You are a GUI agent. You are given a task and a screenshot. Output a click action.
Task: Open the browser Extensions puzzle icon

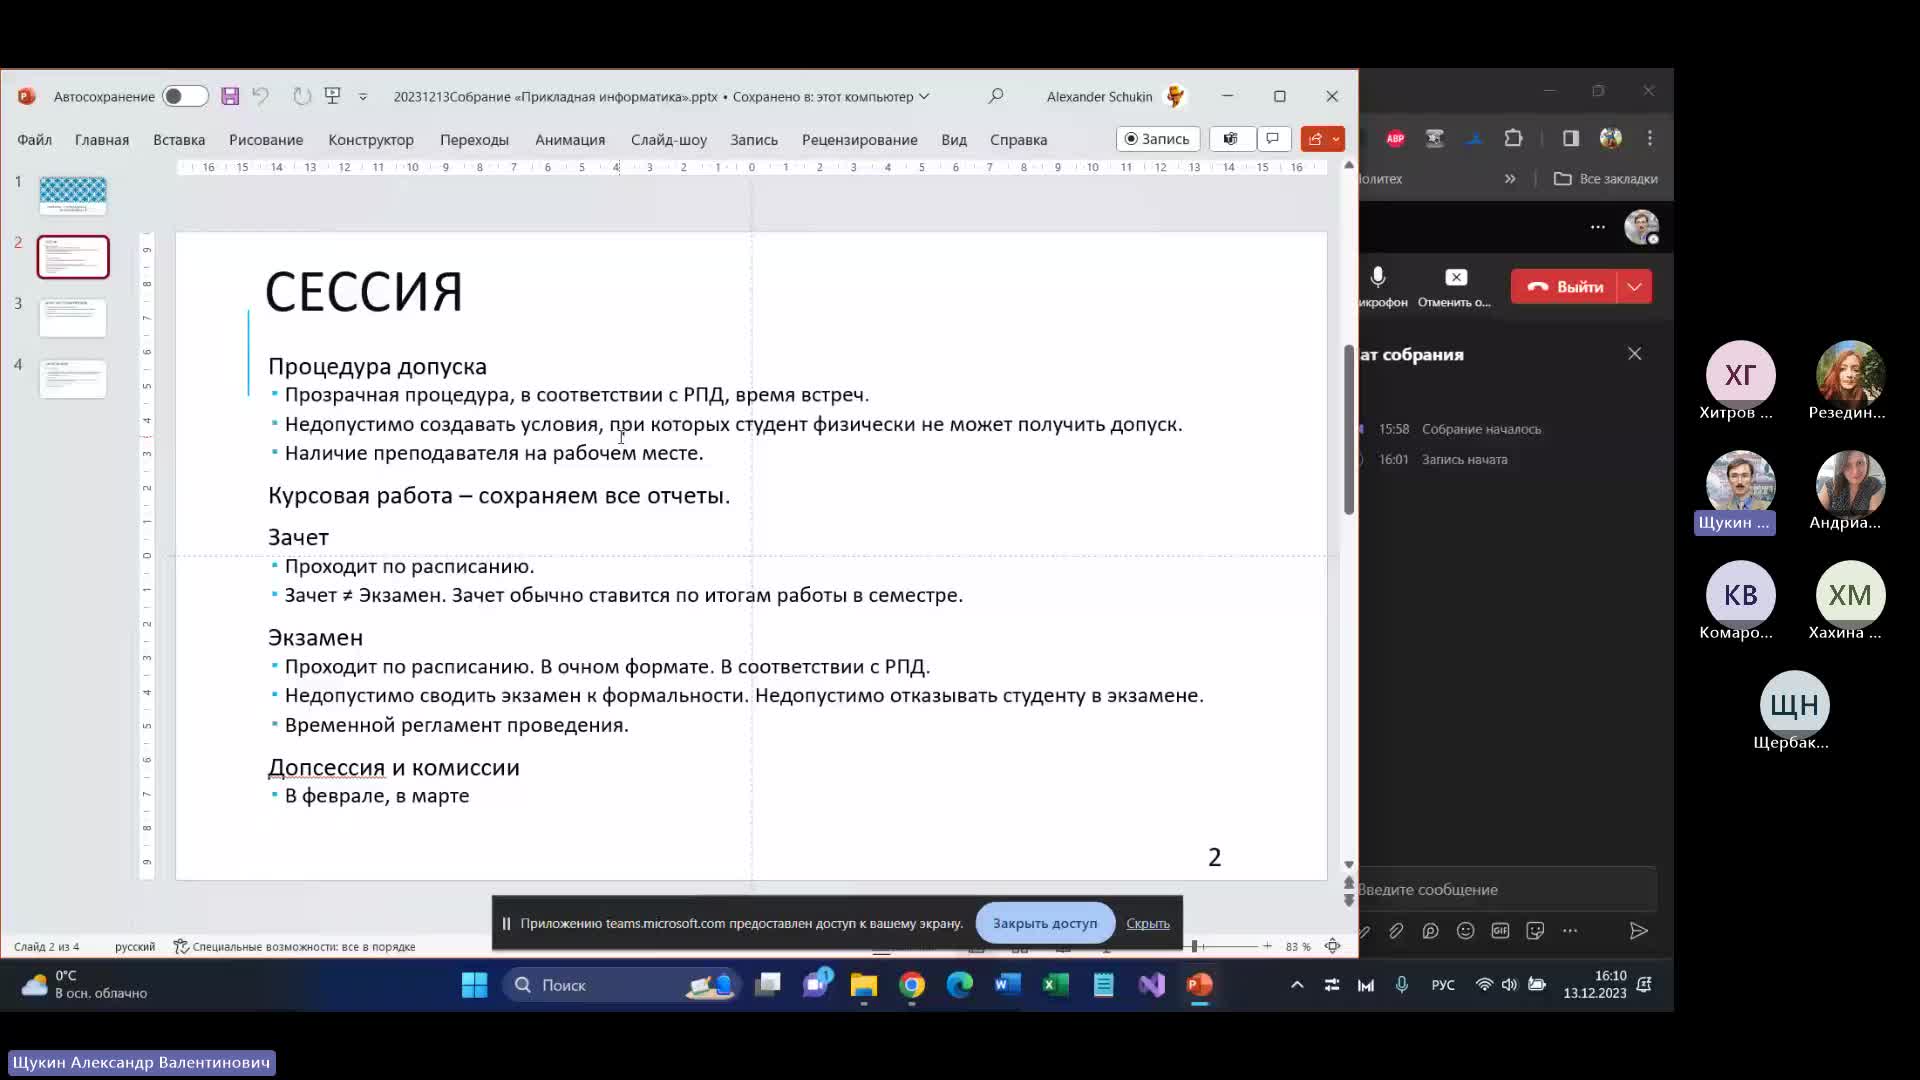1513,139
